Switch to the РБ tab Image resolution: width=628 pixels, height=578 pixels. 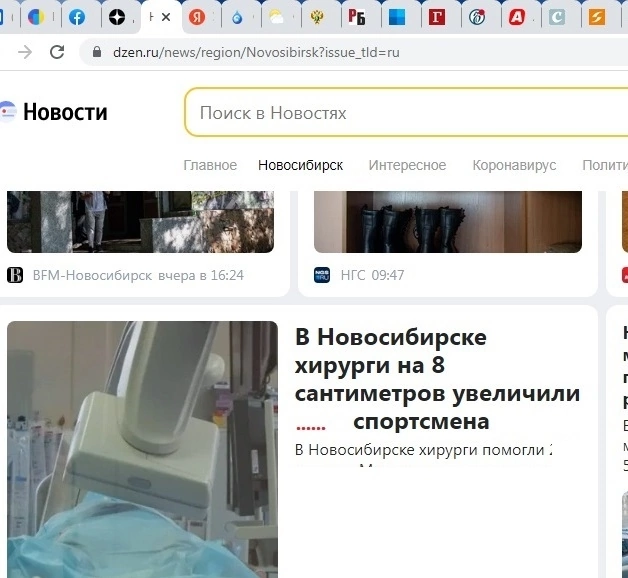pyautogui.click(x=356, y=17)
